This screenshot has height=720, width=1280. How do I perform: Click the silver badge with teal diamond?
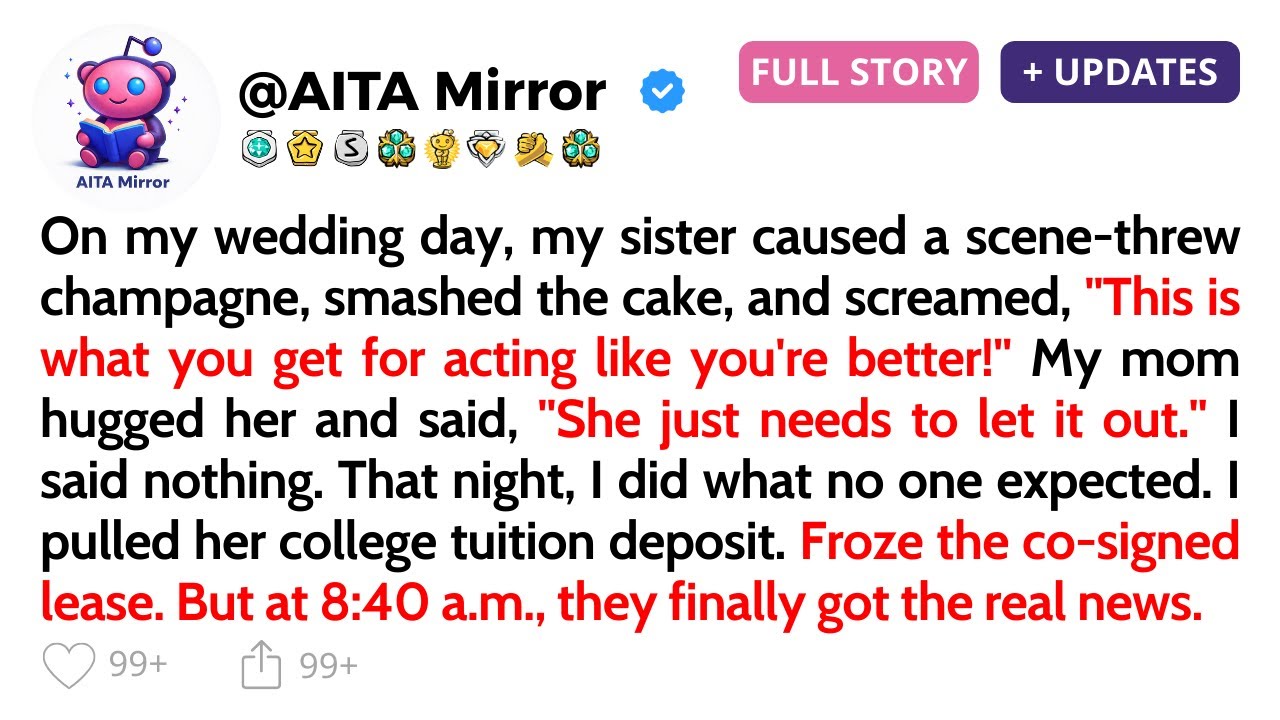(x=258, y=150)
